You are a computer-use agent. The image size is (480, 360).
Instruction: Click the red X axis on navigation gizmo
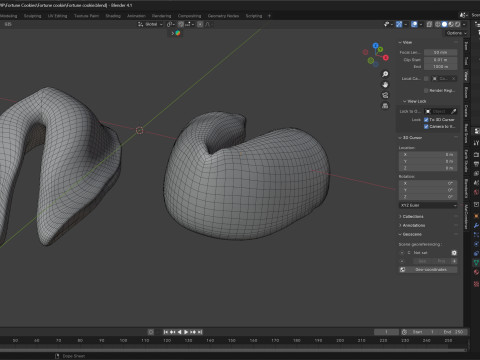pos(386,58)
